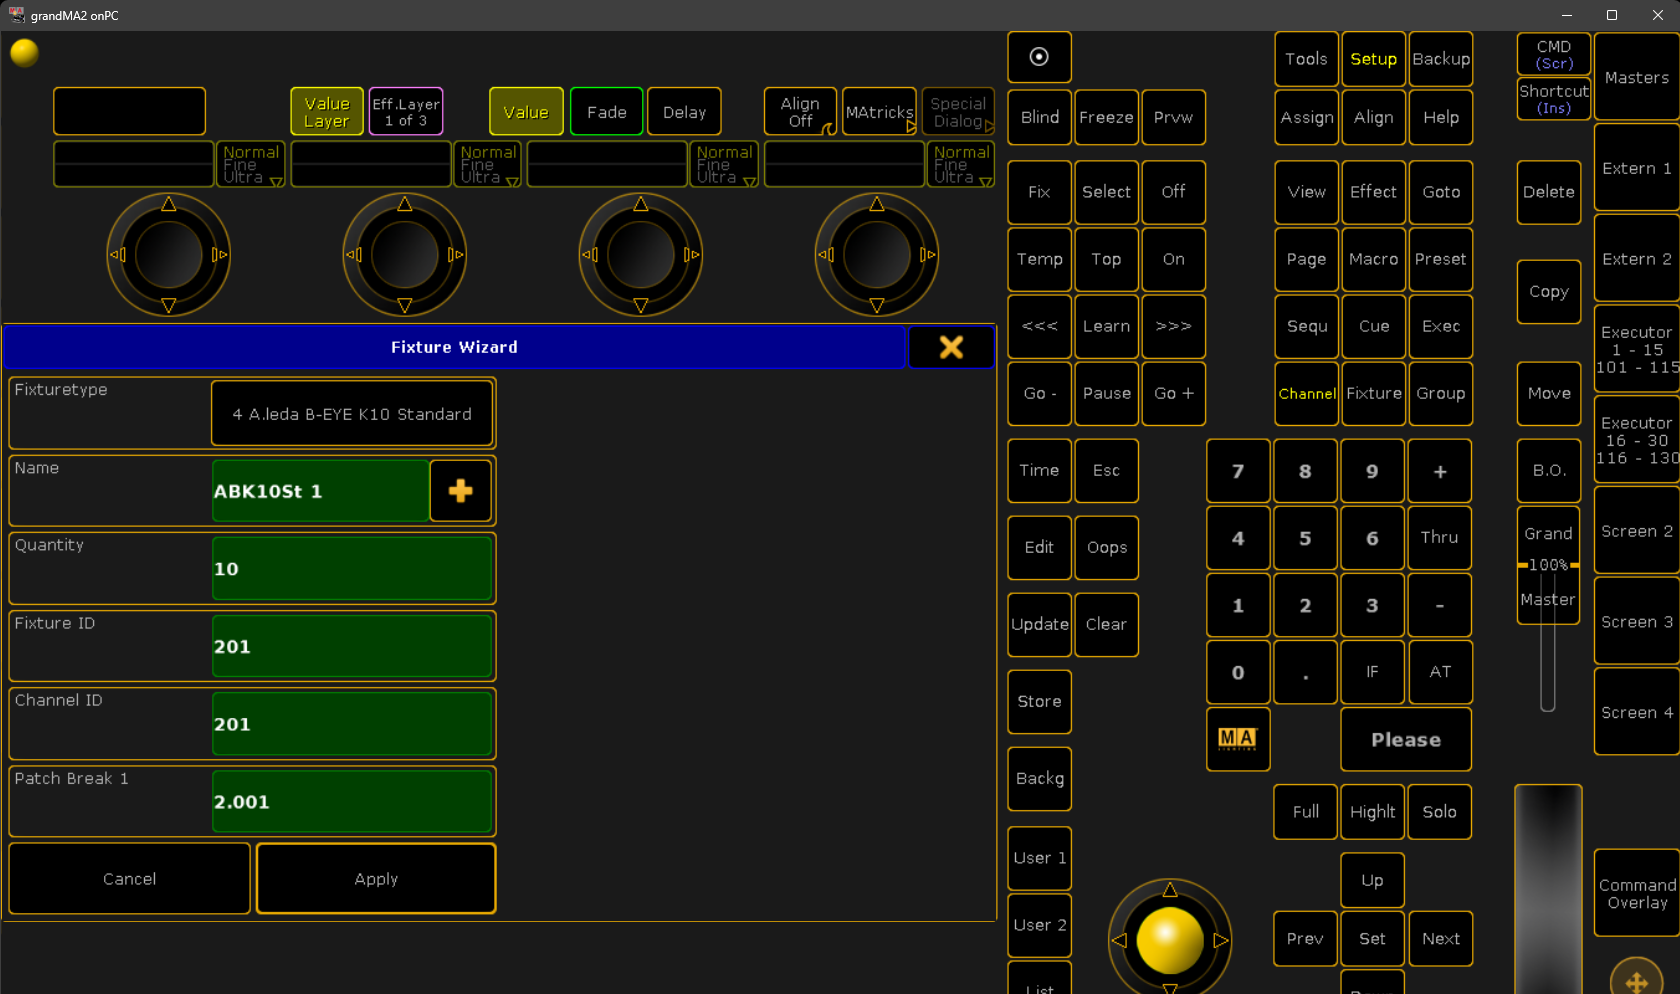This screenshot has width=1680, height=994.
Task: Click Cancel in Fixture Wizard
Action: pos(129,878)
